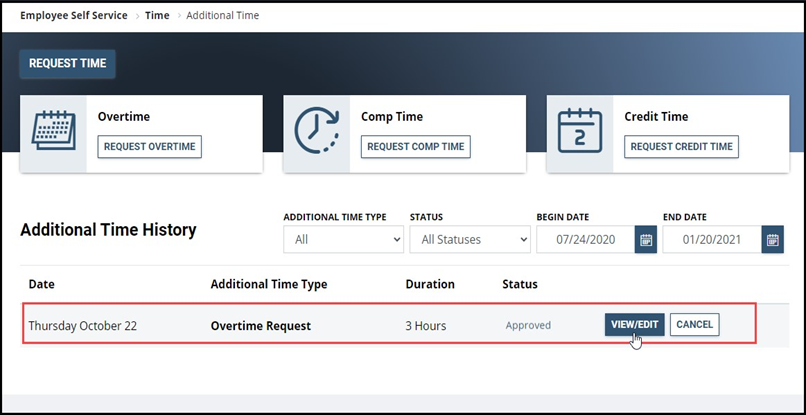Open the Begin Date calendar picker
806x415 pixels.
coord(646,240)
